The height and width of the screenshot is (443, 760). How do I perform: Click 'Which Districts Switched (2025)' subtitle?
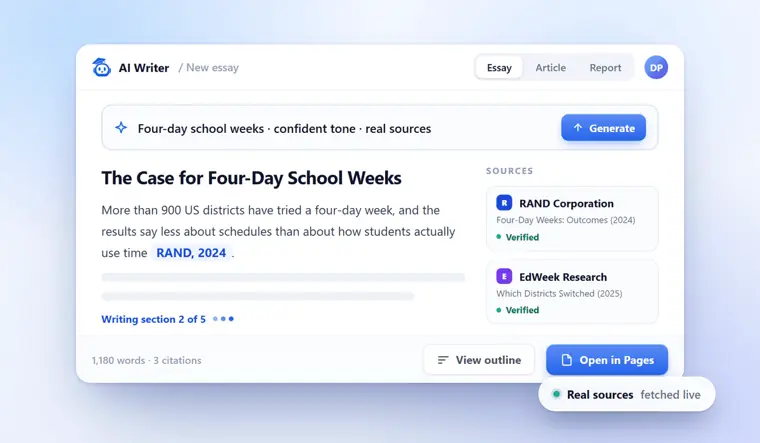[x=559, y=293]
